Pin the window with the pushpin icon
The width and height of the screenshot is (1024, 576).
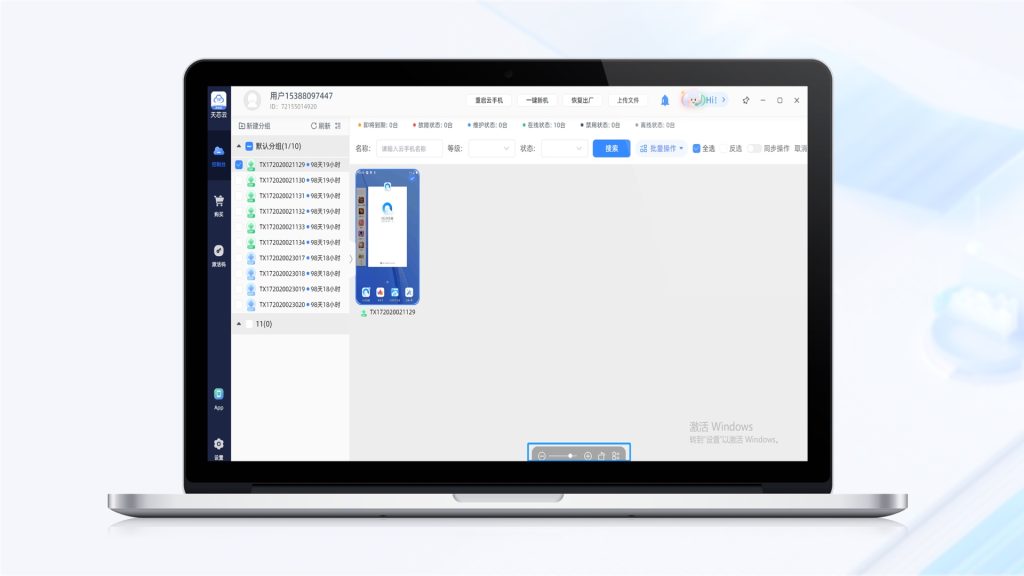(745, 100)
